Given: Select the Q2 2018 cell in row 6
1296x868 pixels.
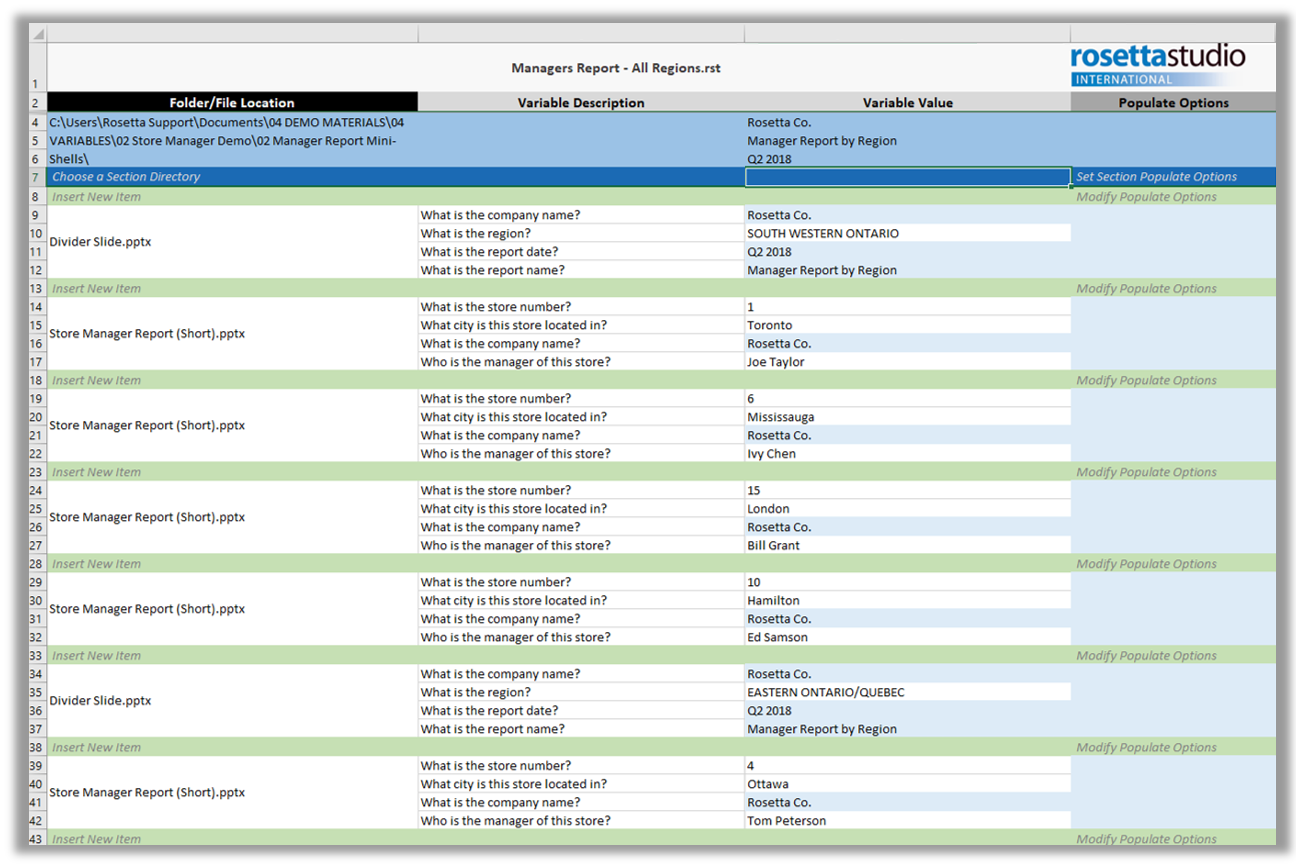Looking at the screenshot, I should (907, 159).
